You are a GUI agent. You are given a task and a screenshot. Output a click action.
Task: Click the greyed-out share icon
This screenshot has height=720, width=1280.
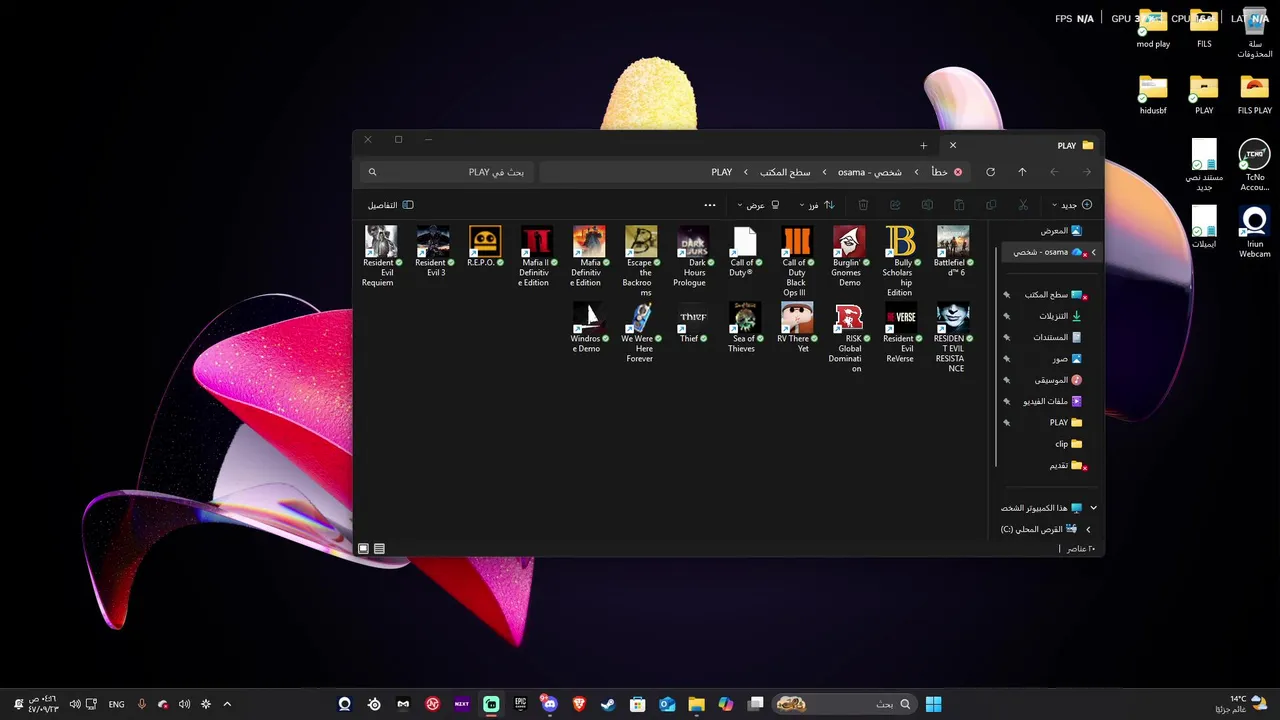point(895,205)
